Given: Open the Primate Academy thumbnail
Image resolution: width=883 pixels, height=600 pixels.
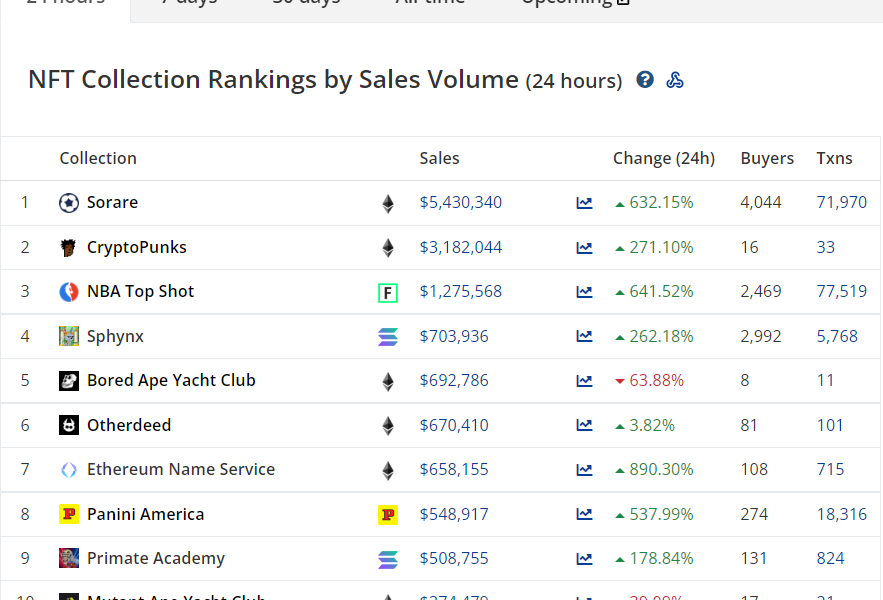Looking at the screenshot, I should coord(69,558).
